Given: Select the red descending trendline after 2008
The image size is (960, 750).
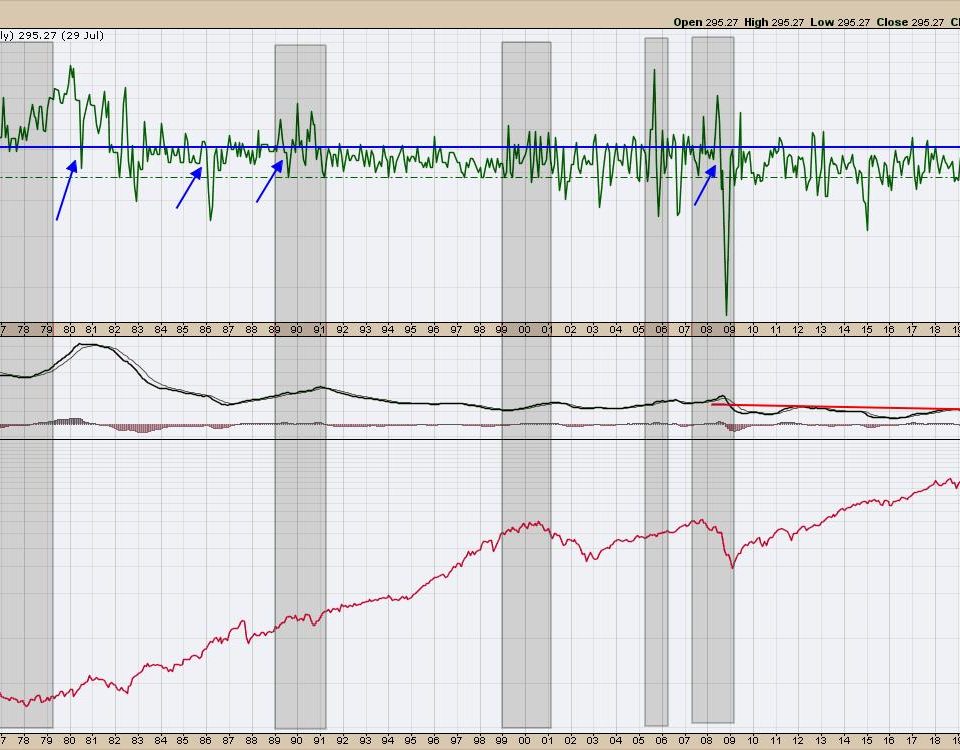Looking at the screenshot, I should [x=835, y=407].
